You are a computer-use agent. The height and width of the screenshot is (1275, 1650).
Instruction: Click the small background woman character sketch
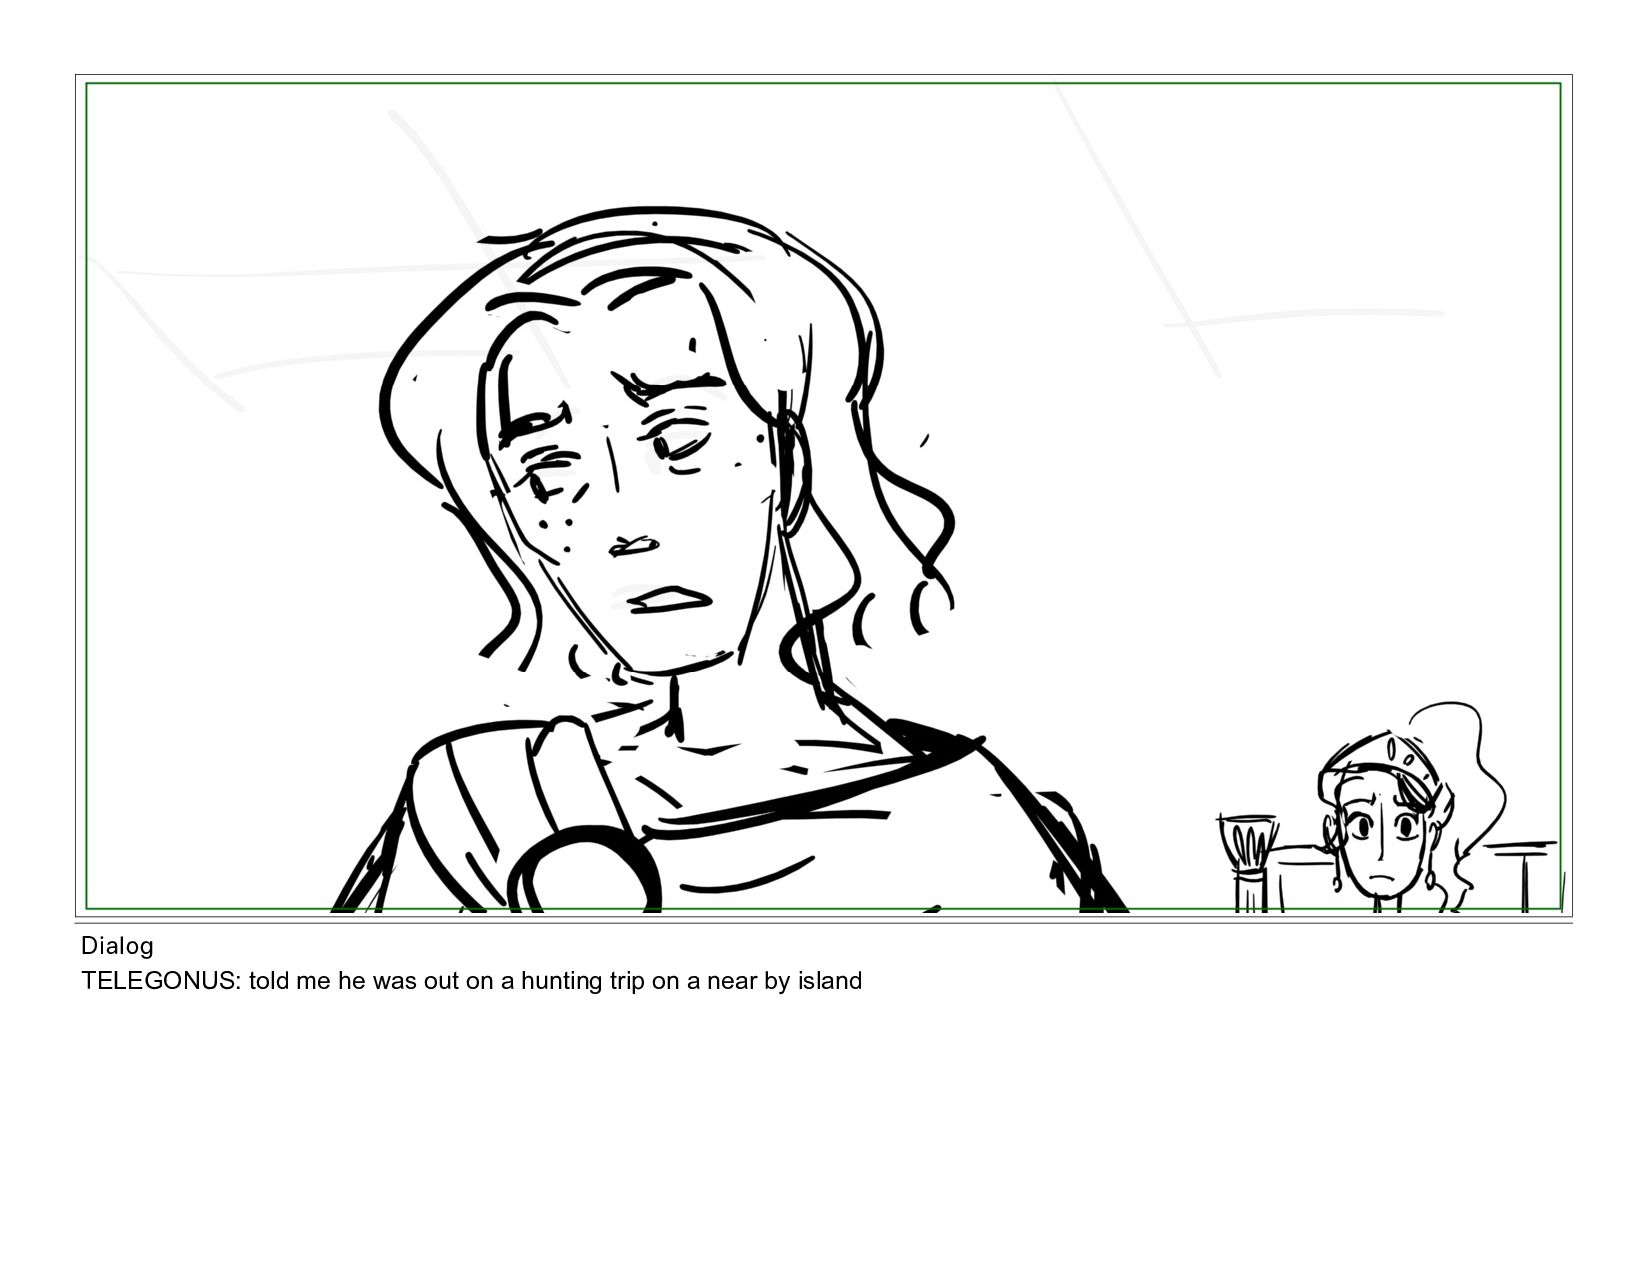coord(1410,808)
